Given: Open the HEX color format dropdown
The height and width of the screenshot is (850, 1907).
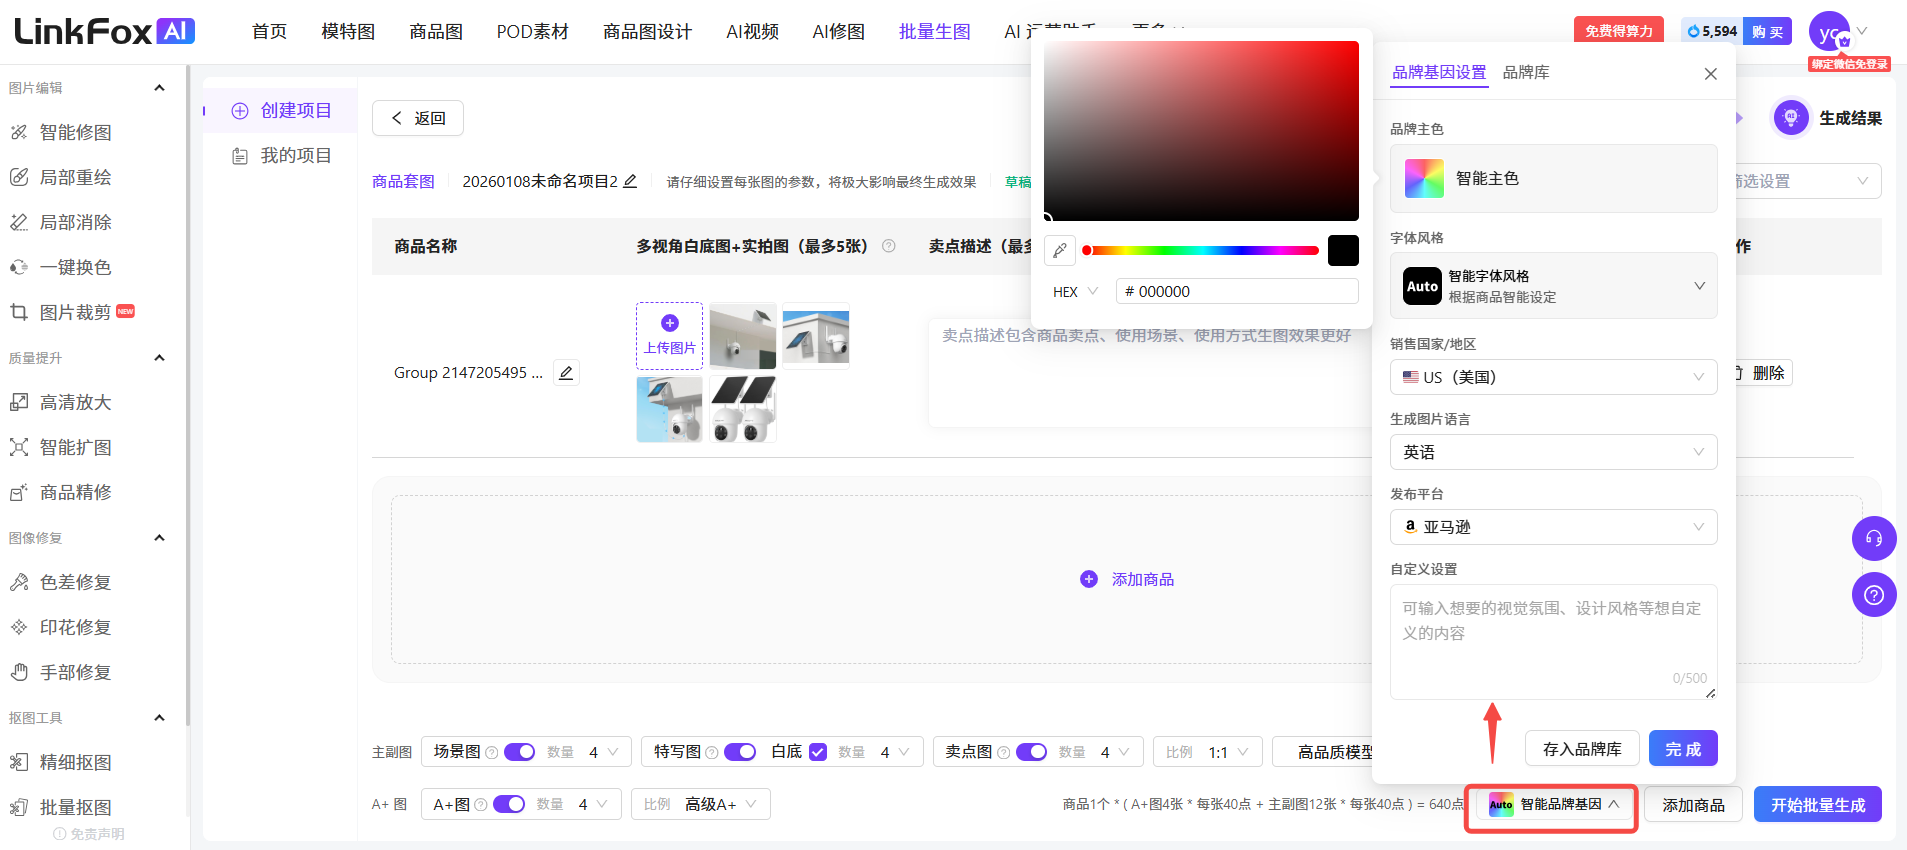Looking at the screenshot, I should click(1075, 292).
